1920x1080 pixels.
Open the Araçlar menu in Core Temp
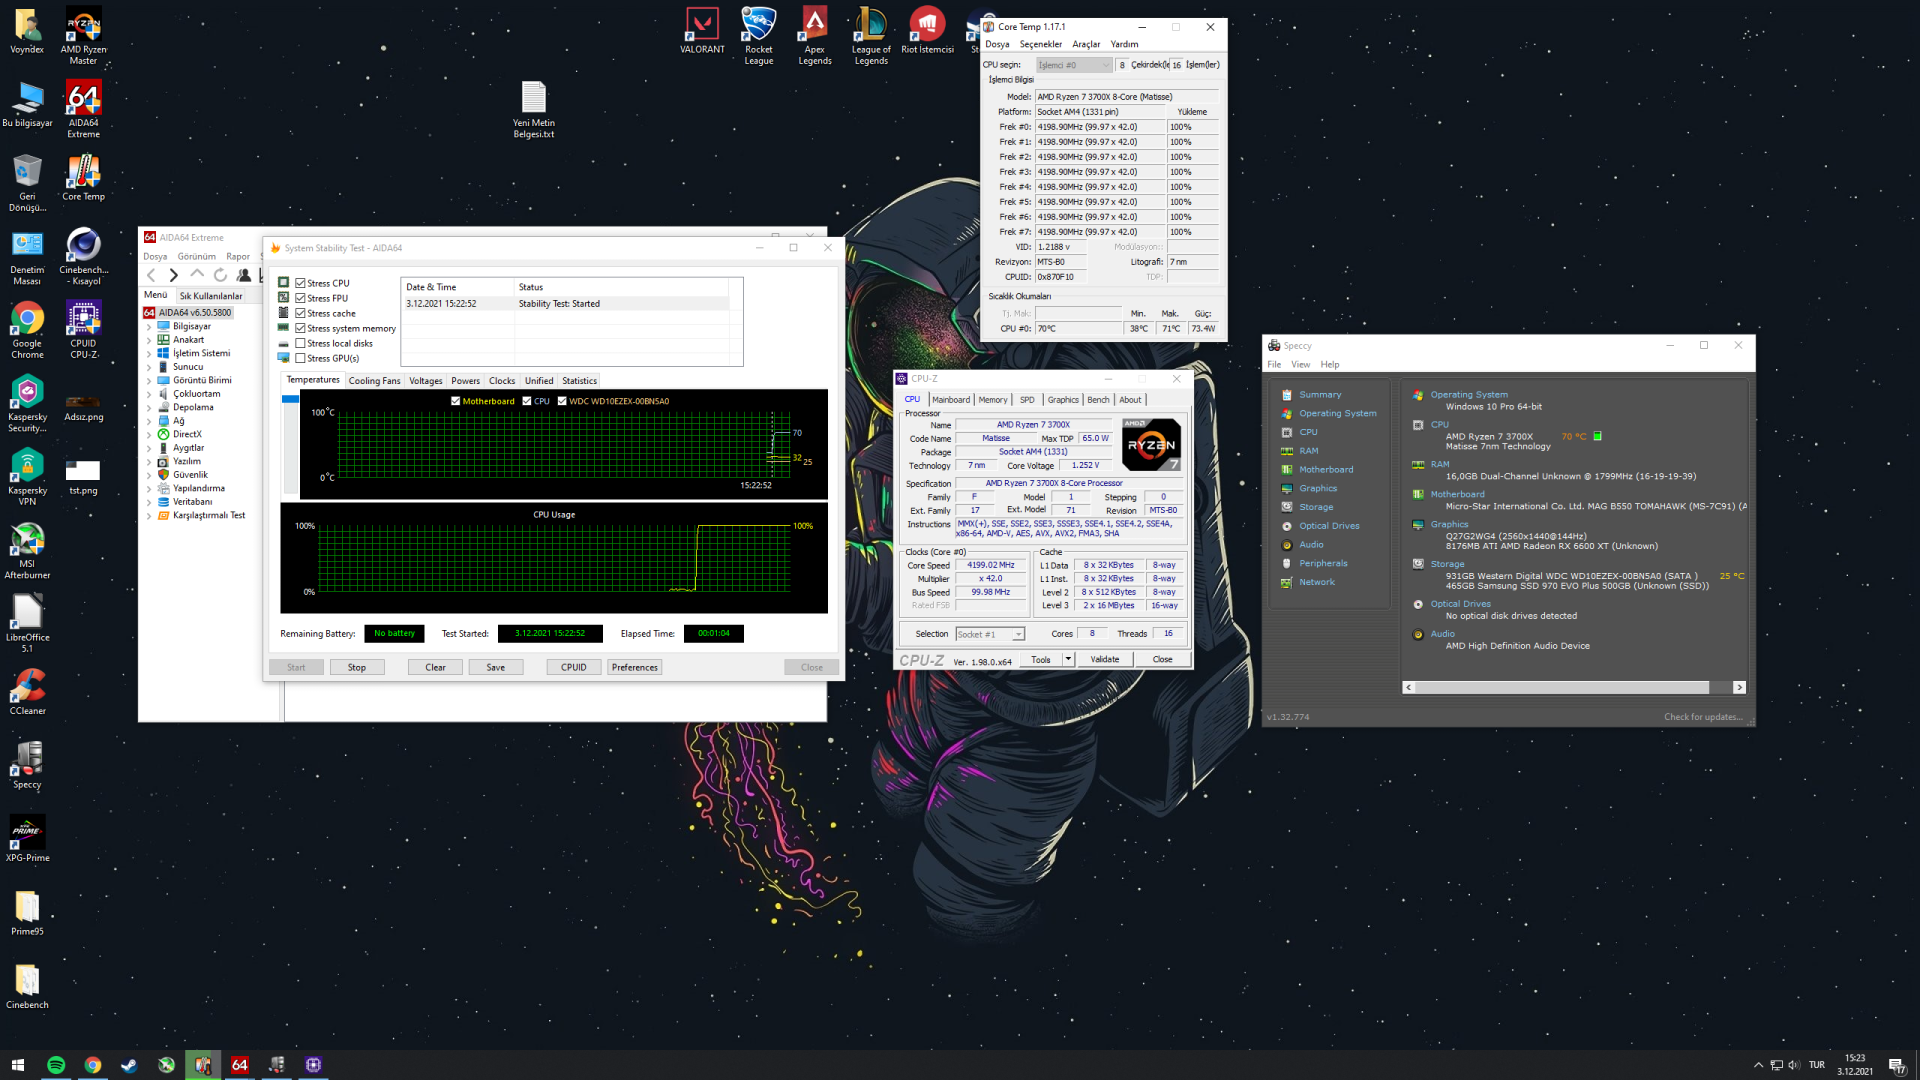(1085, 44)
